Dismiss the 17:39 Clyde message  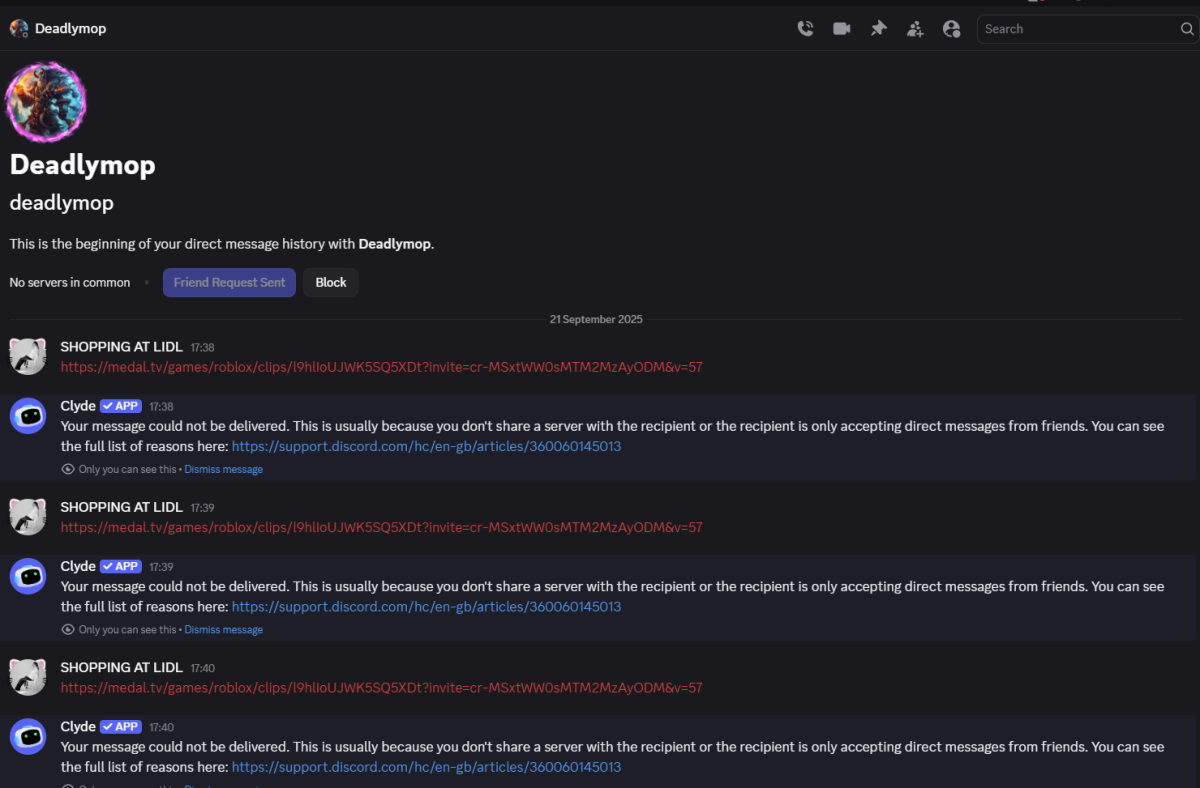tap(223, 630)
